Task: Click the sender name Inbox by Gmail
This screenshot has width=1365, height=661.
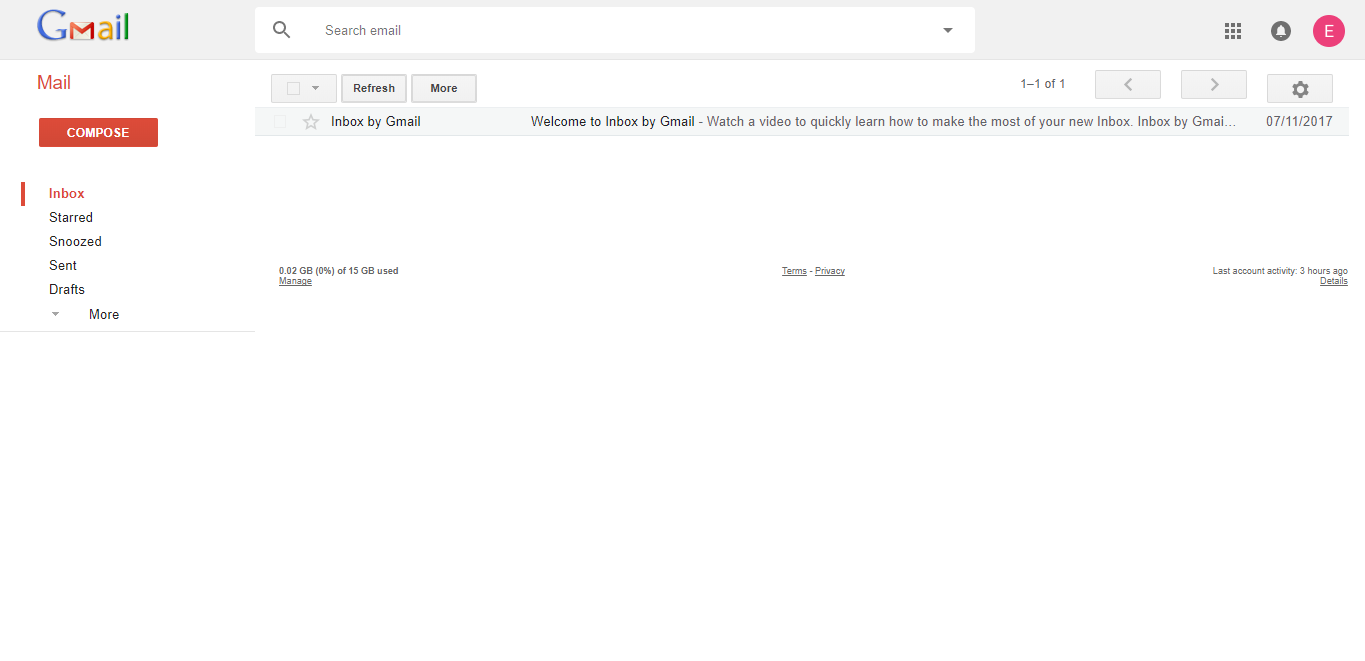Action: point(376,122)
